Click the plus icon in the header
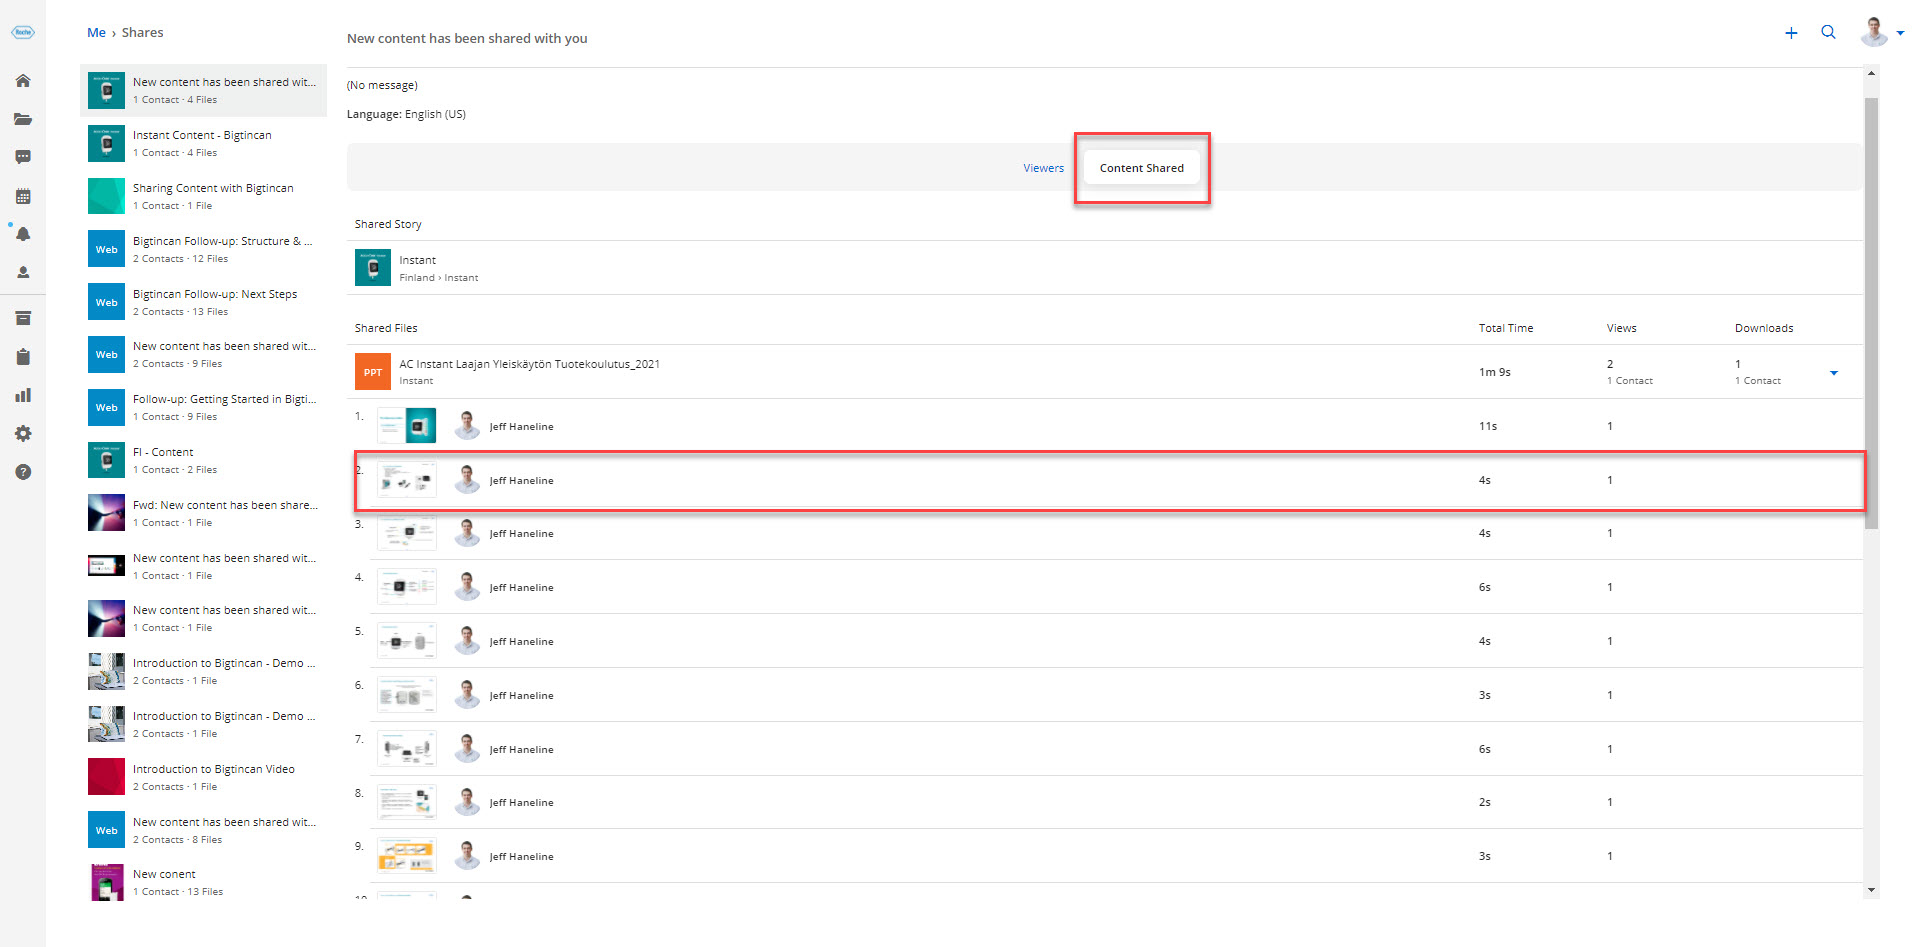The height and width of the screenshot is (947, 1920). [x=1791, y=33]
